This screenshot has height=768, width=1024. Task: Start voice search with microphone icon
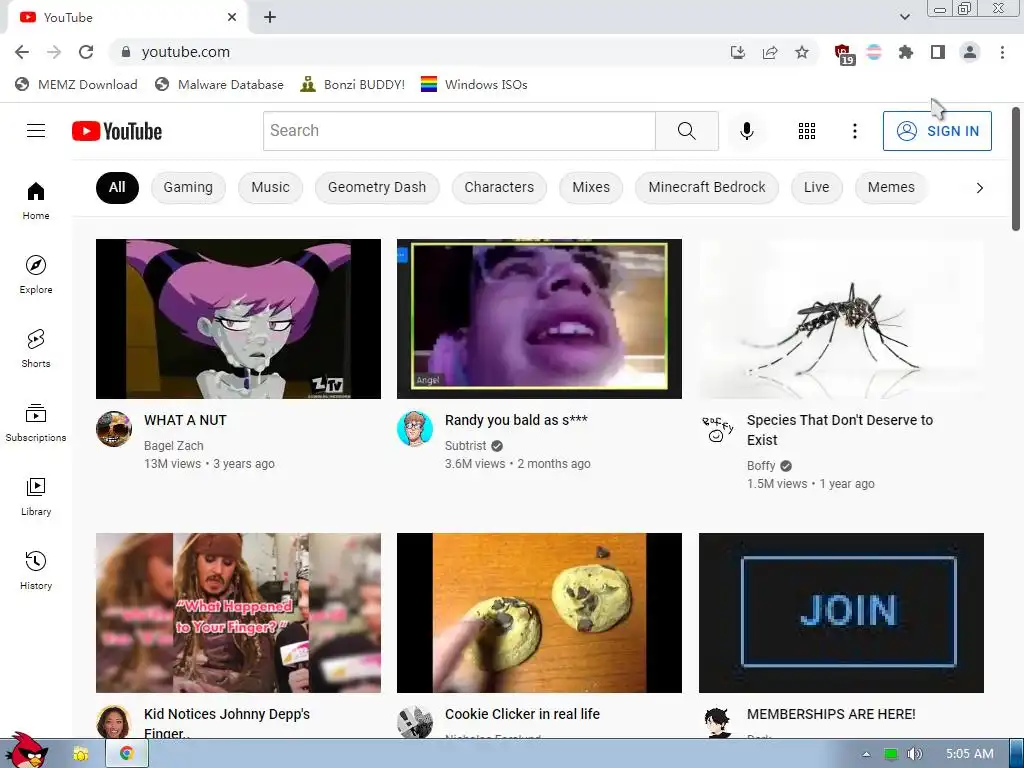tap(746, 131)
